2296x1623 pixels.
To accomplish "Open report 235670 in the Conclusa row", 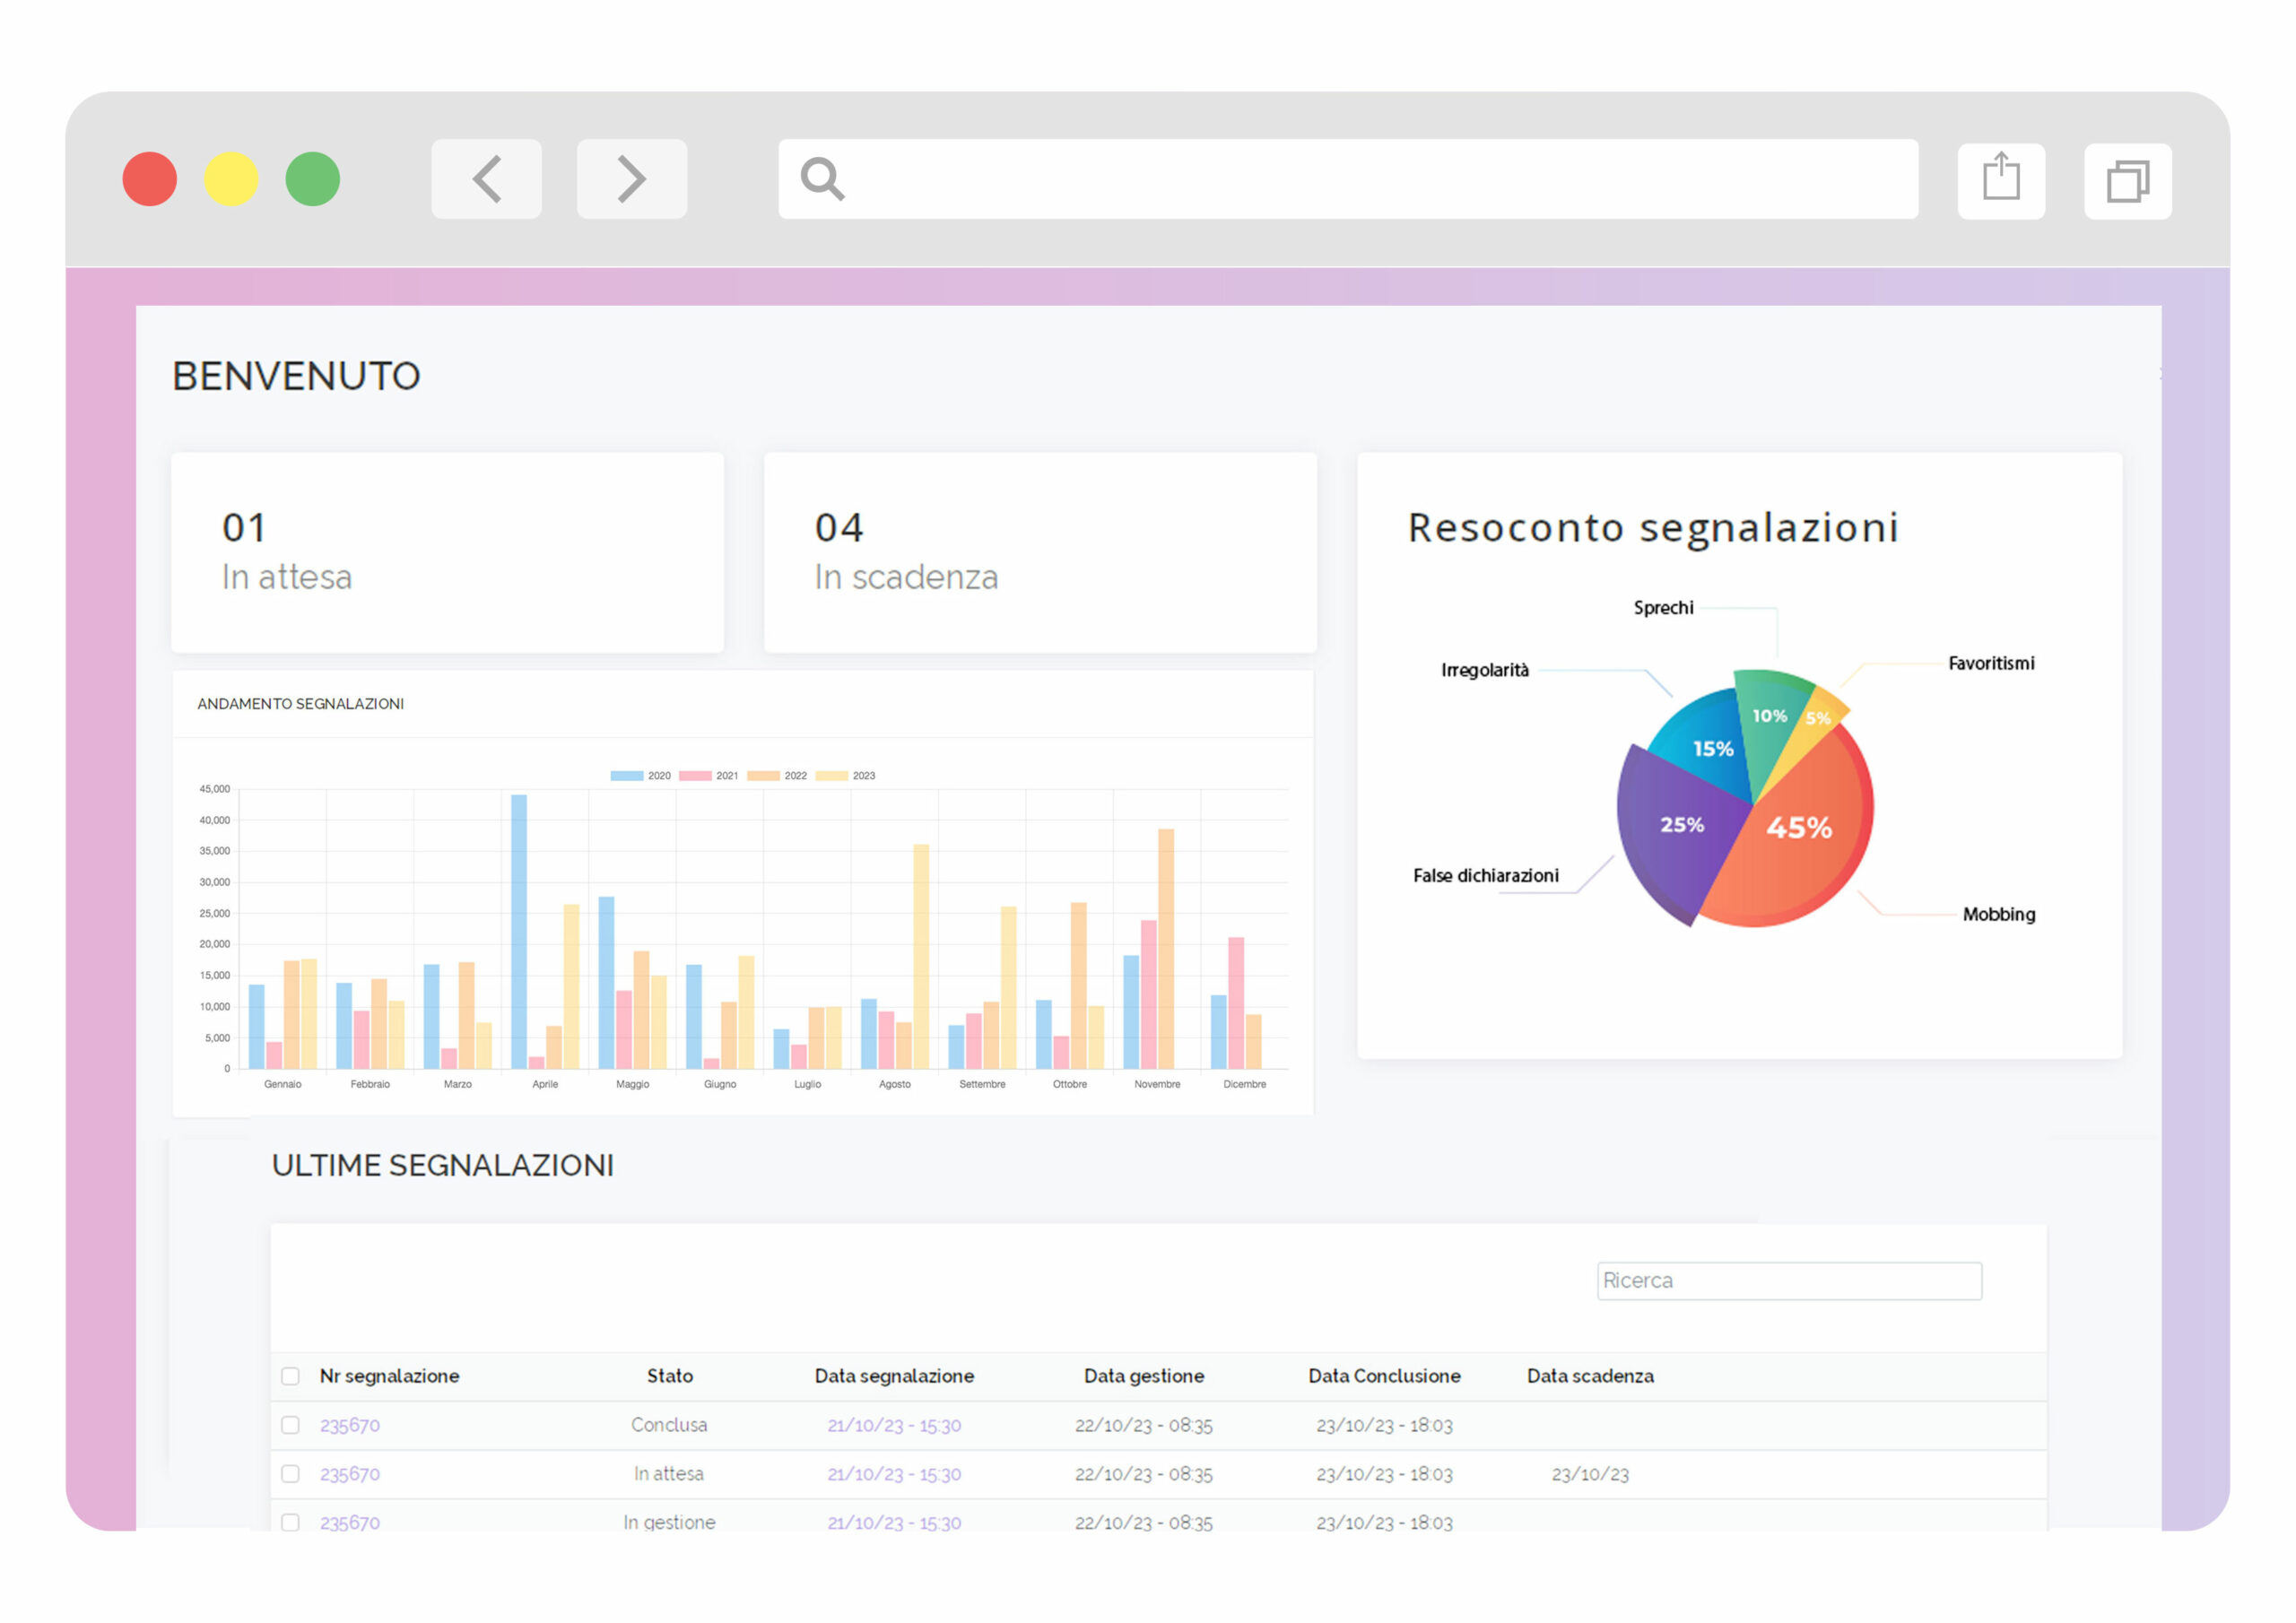I will 350,1425.
